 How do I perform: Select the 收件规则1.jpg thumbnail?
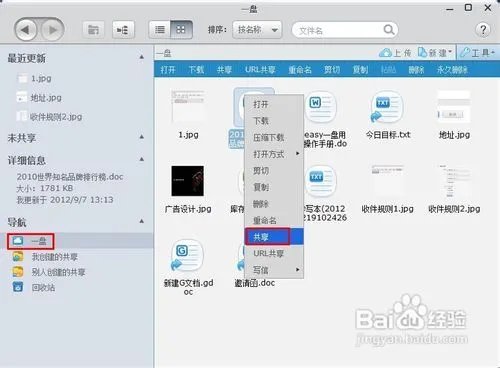tap(387, 181)
